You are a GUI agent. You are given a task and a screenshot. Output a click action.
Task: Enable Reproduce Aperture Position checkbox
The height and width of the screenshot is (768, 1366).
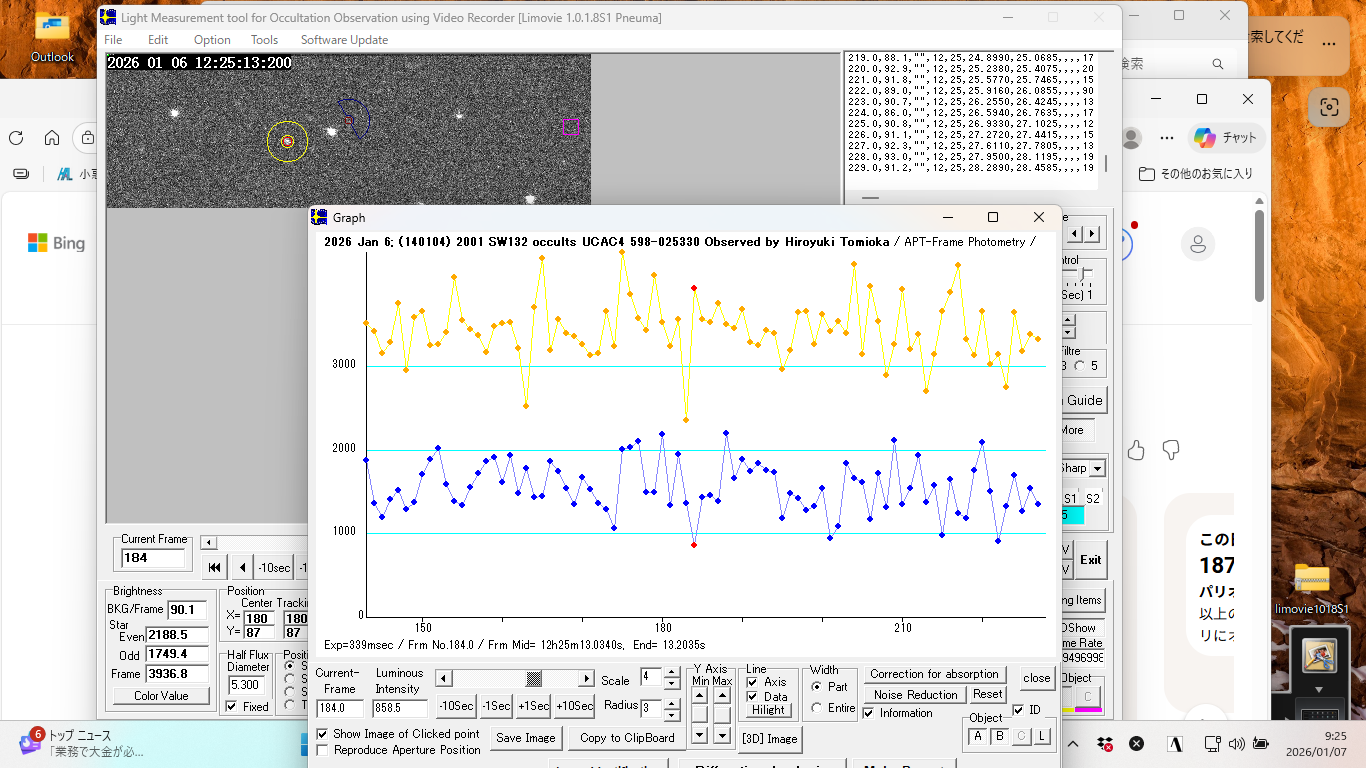pyautogui.click(x=322, y=750)
